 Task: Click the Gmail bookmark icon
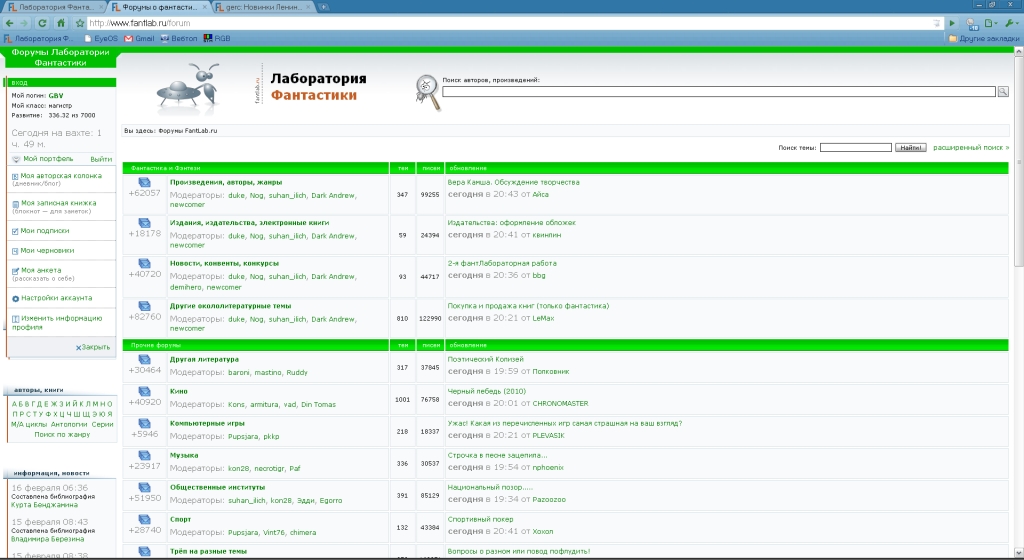point(129,38)
